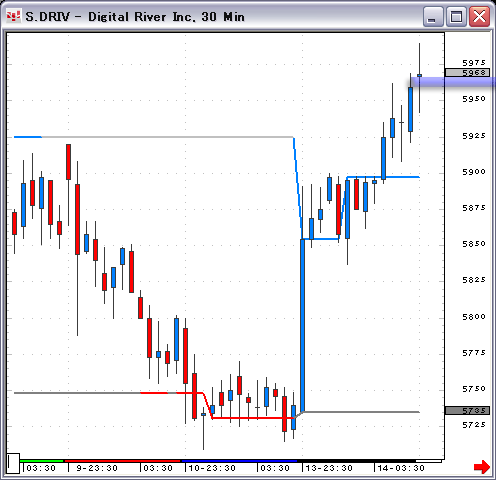Select the 5735 price marker

pyautogui.click(x=467, y=411)
